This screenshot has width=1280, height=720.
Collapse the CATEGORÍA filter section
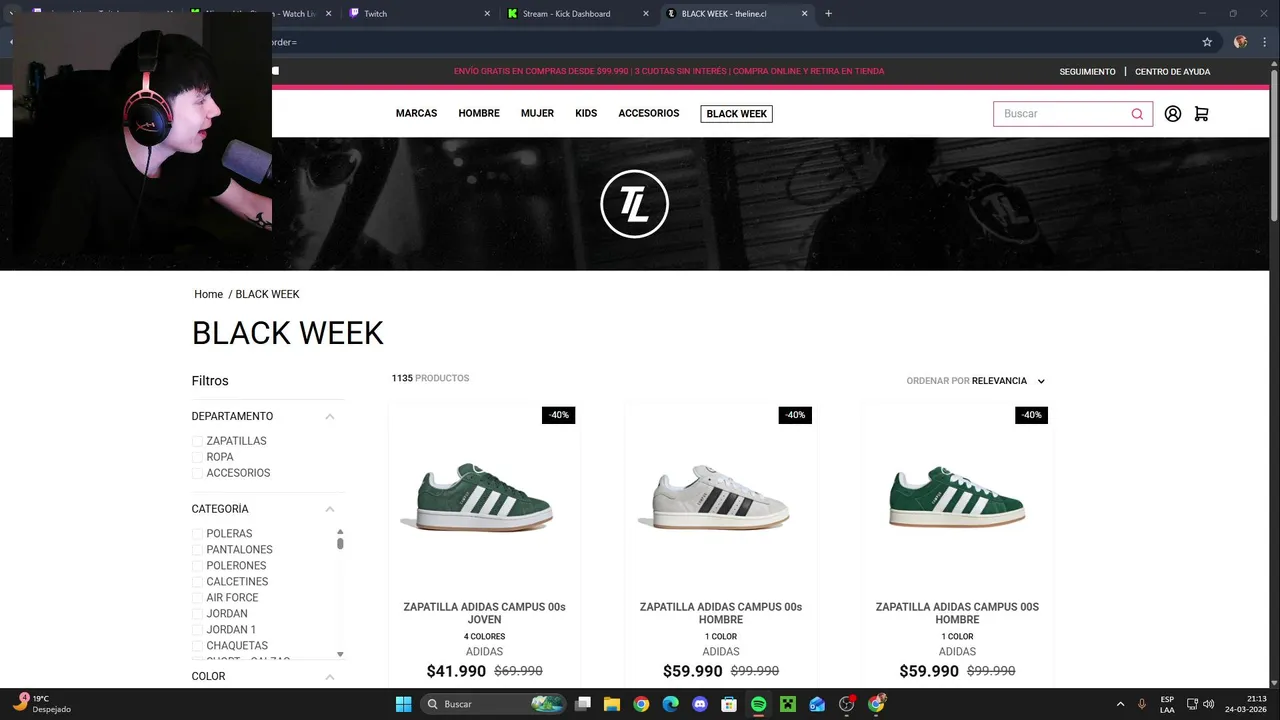(x=330, y=510)
